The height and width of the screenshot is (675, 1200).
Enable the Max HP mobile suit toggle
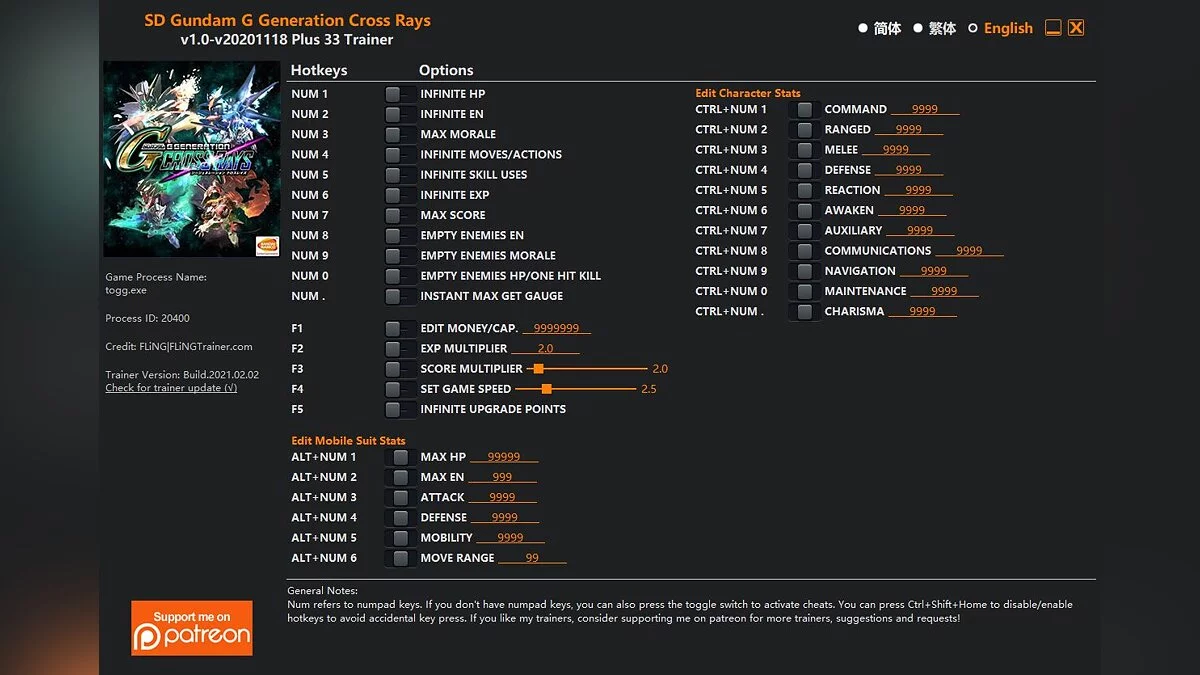click(400, 457)
